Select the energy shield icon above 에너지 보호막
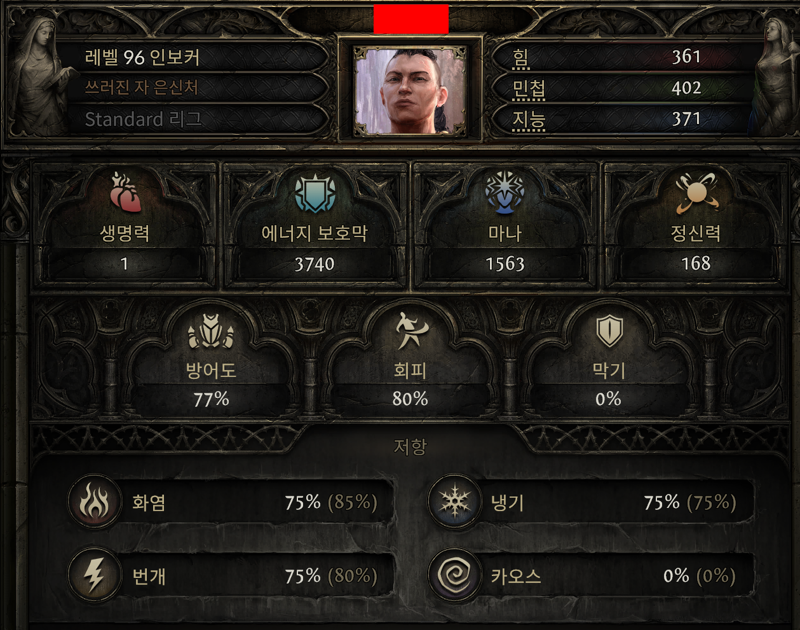This screenshot has height=630, width=800. 315,193
